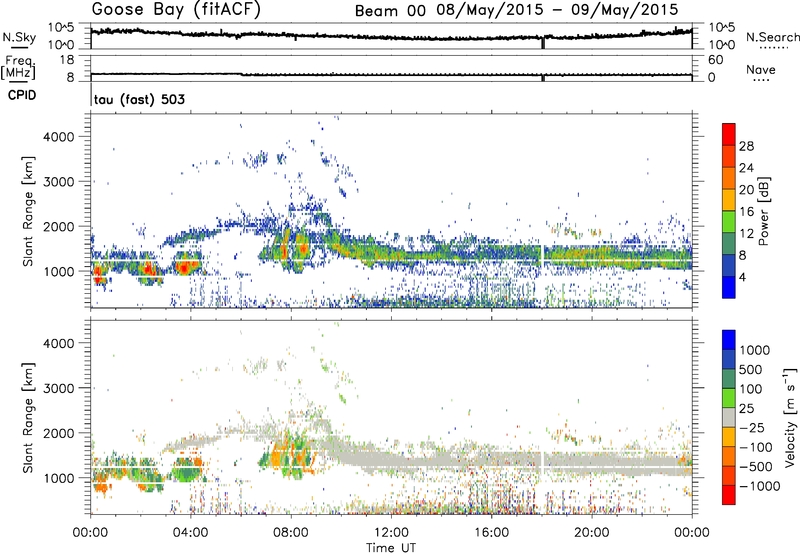Click the 4 value on power colorbar
Image resolution: width=800 pixels, height=554 pixels.
coord(743,277)
